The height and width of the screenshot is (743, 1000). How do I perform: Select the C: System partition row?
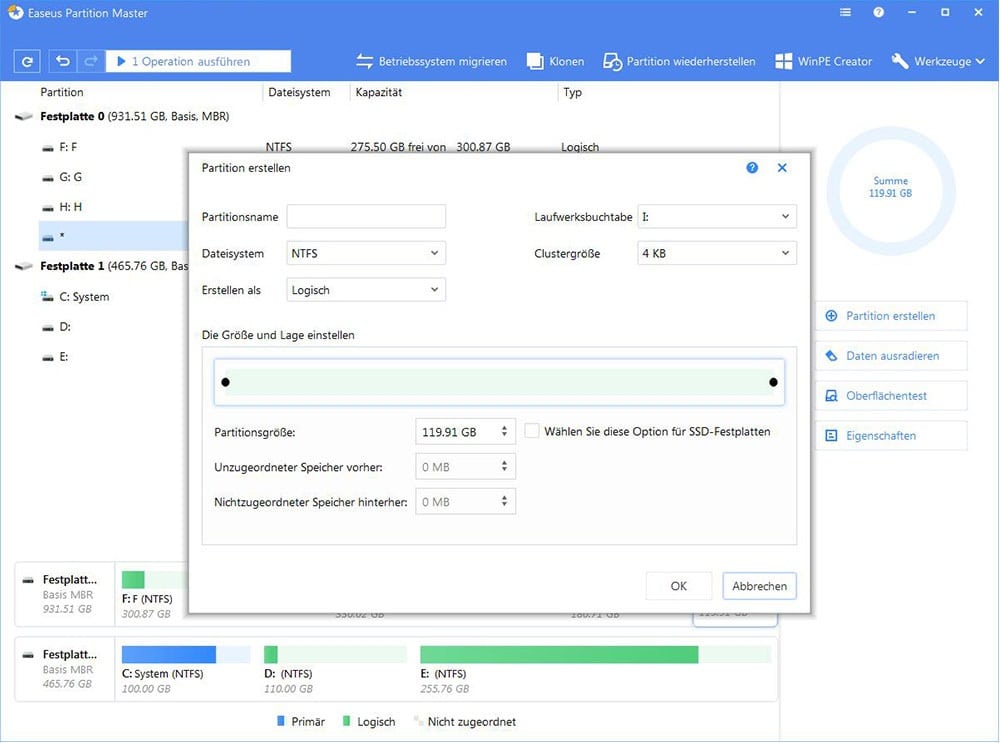[84, 297]
